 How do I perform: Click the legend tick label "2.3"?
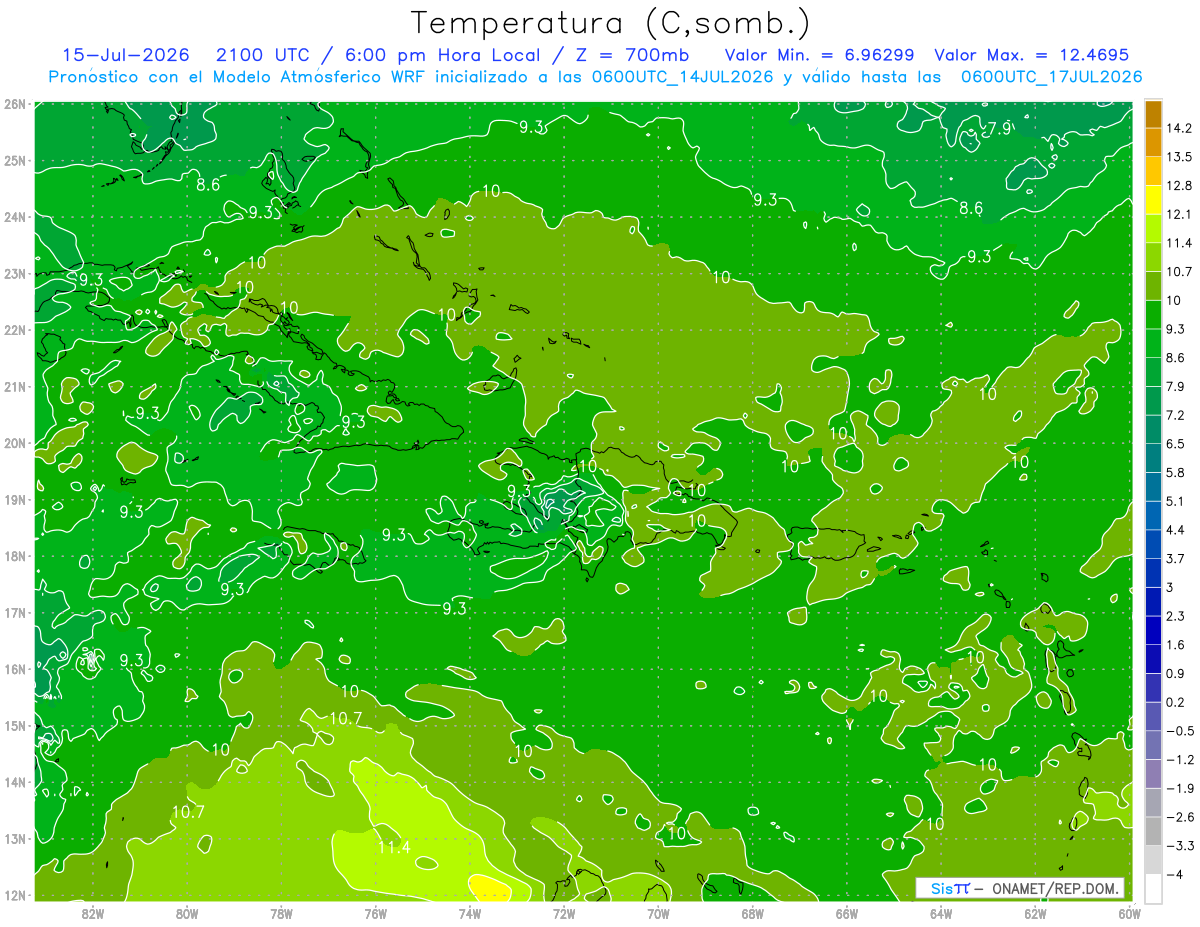[x=1175, y=616]
